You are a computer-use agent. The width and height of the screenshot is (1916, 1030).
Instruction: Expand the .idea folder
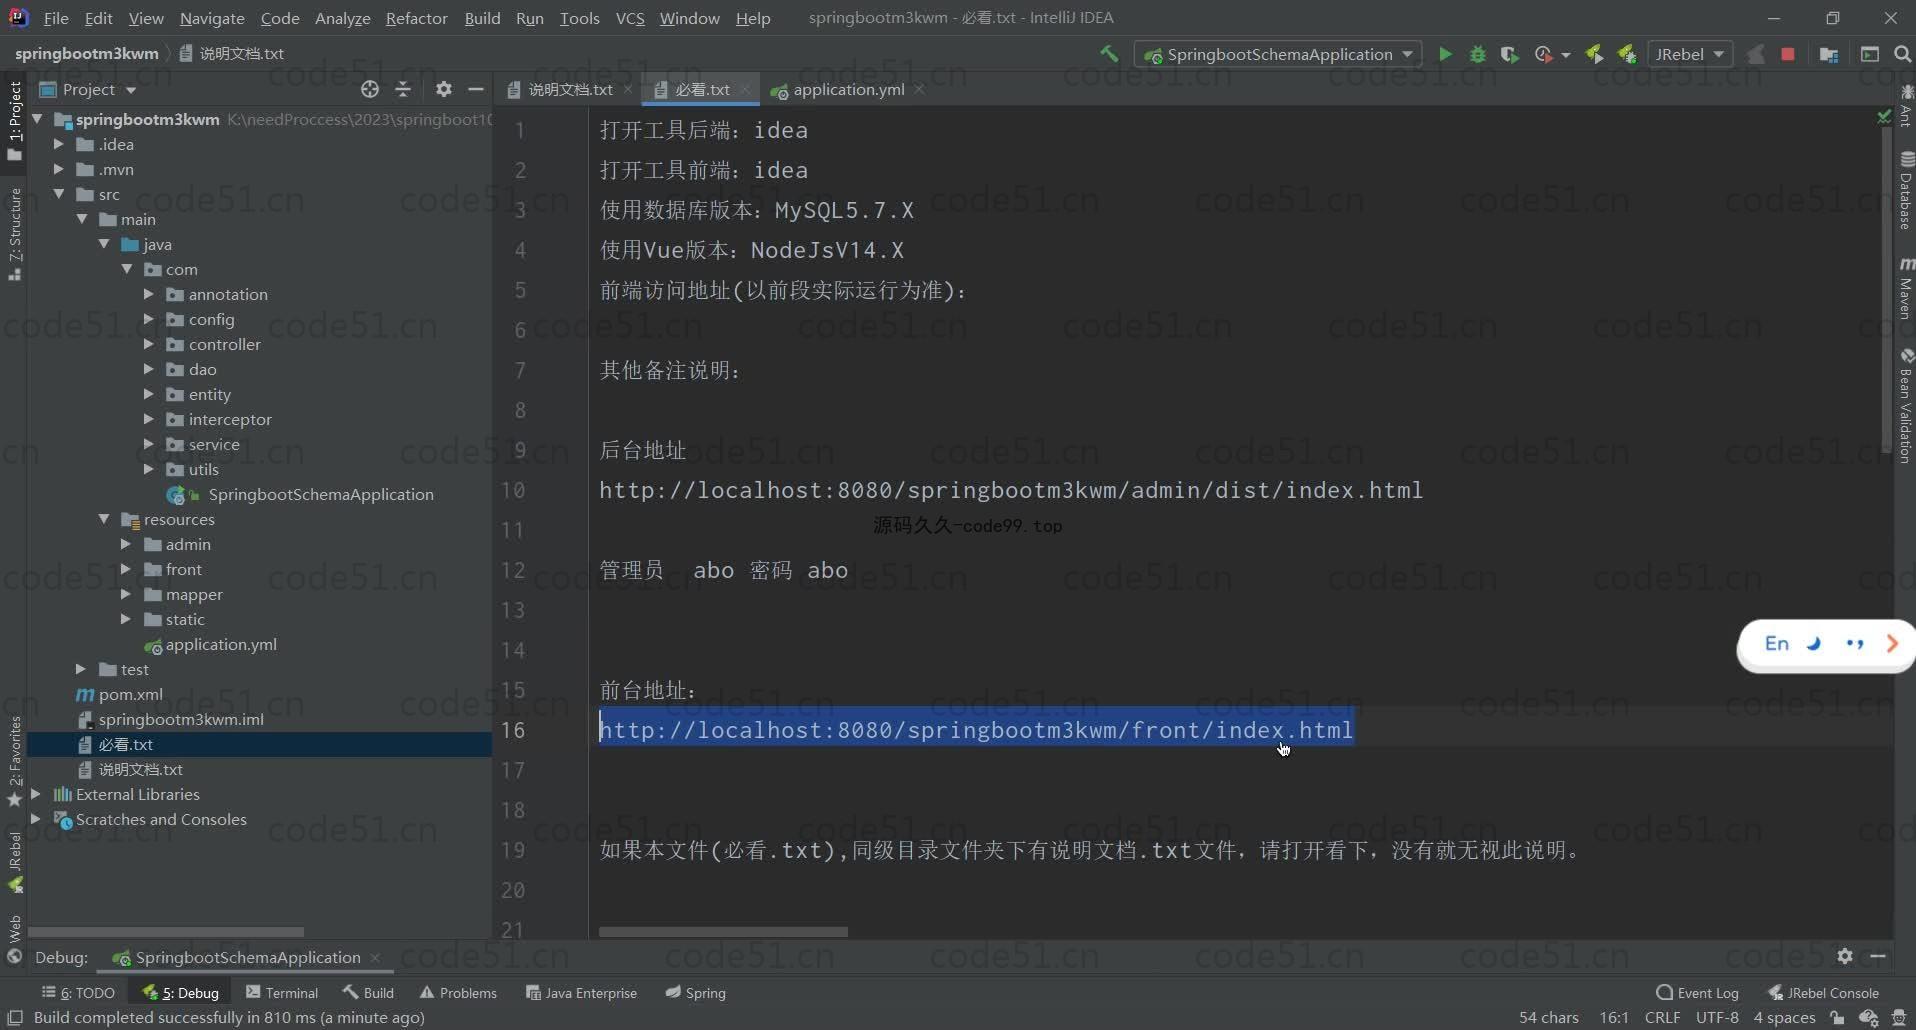point(59,144)
